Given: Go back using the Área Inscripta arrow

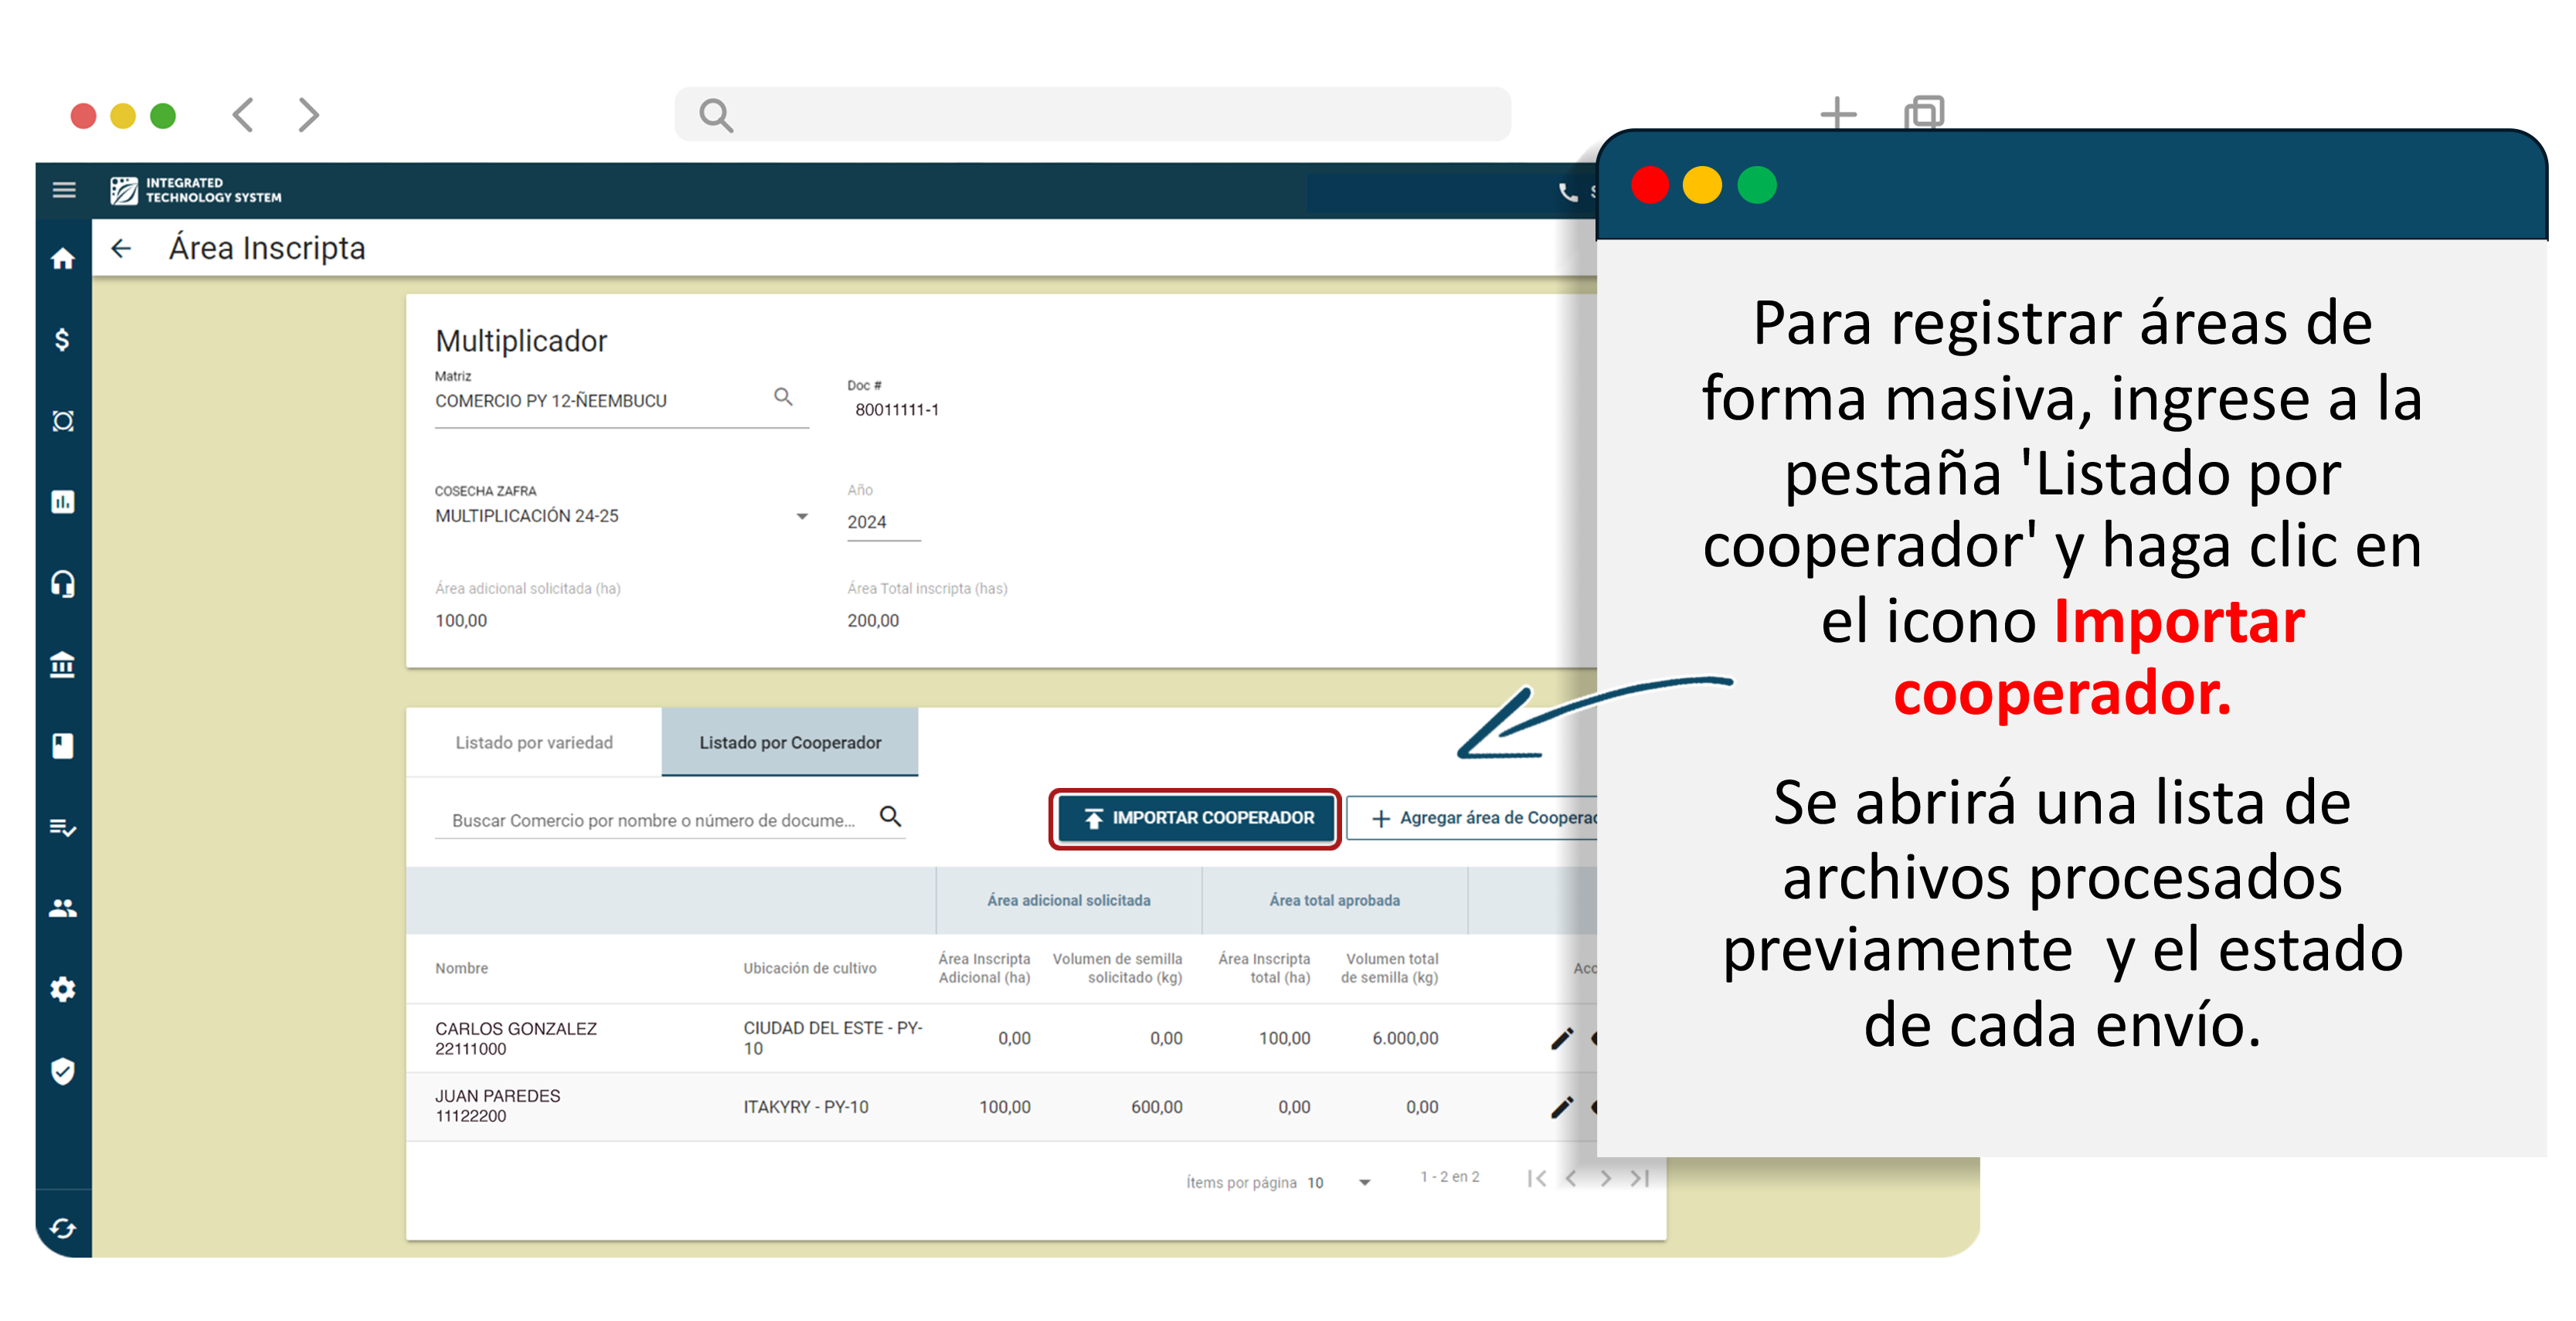Looking at the screenshot, I should [121, 248].
